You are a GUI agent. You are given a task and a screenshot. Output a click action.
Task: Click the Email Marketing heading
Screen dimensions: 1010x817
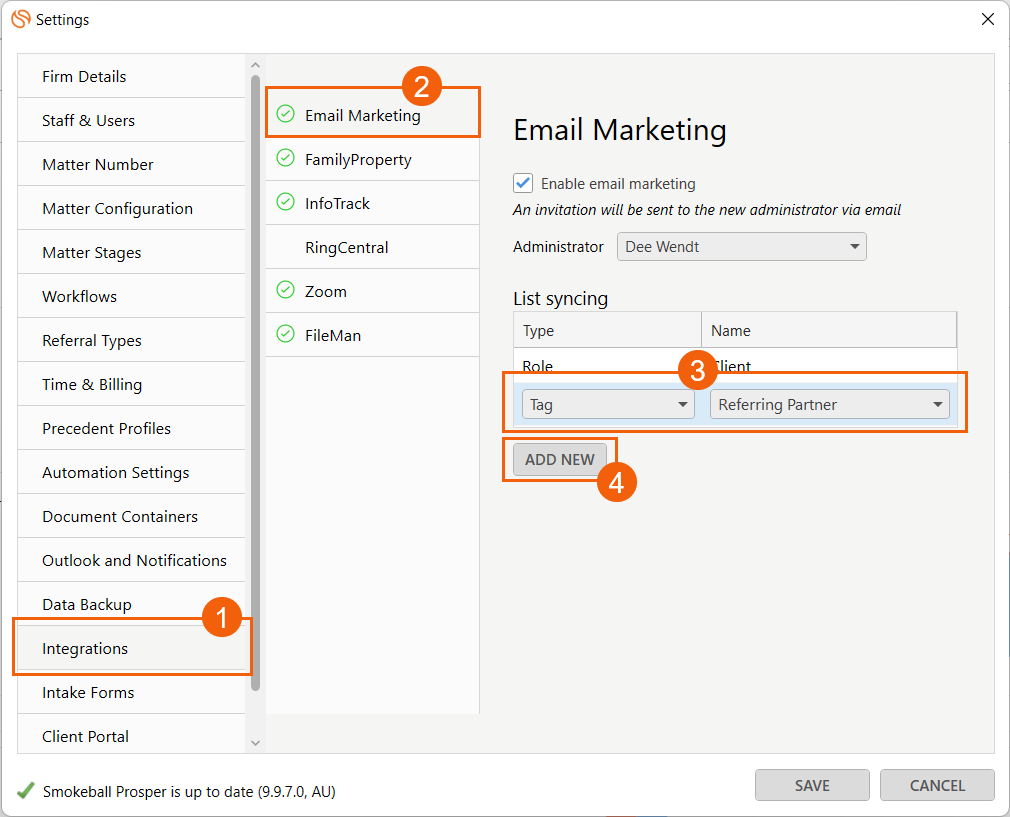620,130
